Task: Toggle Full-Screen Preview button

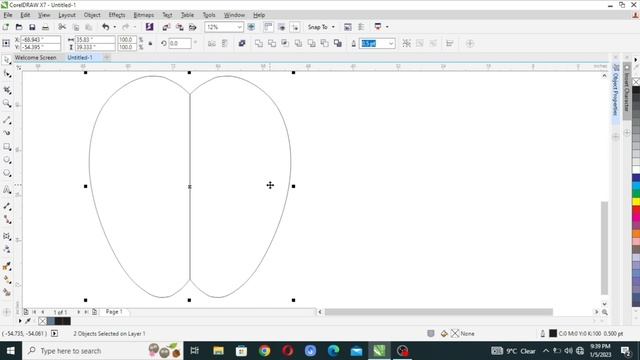Action: (251, 27)
